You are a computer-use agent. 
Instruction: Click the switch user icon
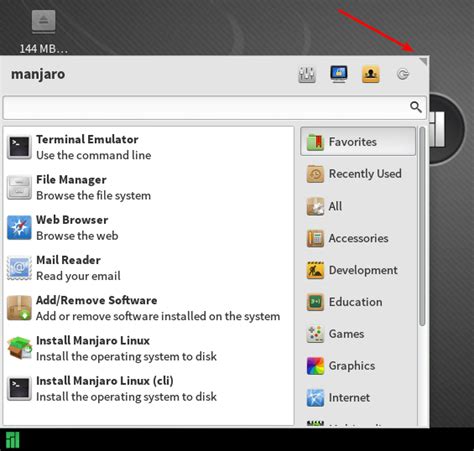(371, 74)
